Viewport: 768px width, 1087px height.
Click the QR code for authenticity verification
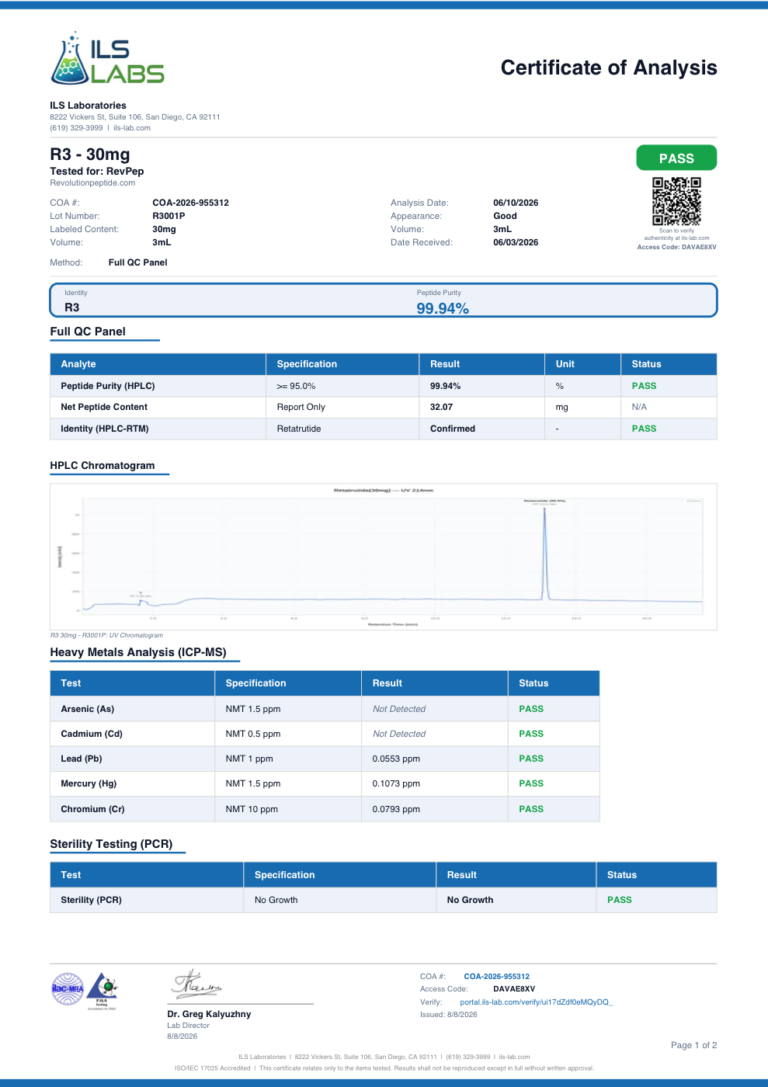coord(677,201)
